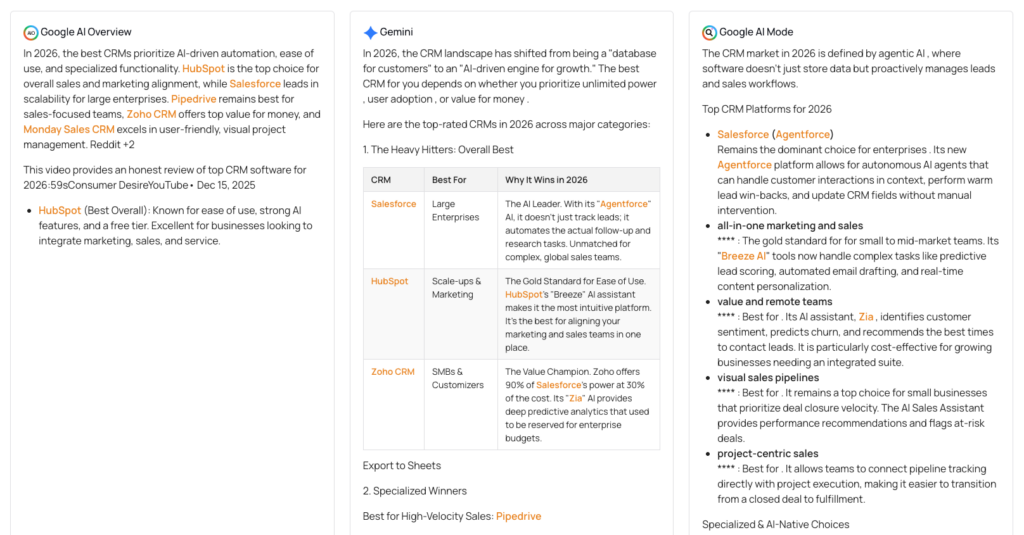1024x535 pixels.
Task: Click the Gemini sparkle icon
Action: point(370,32)
